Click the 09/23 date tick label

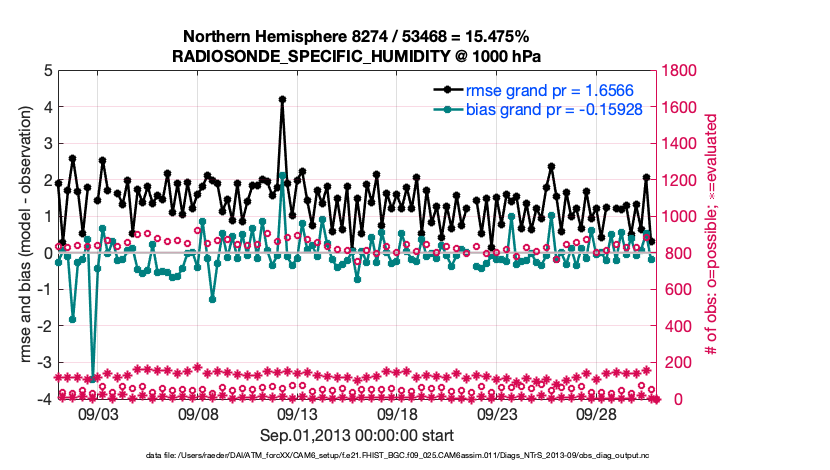coord(497,413)
